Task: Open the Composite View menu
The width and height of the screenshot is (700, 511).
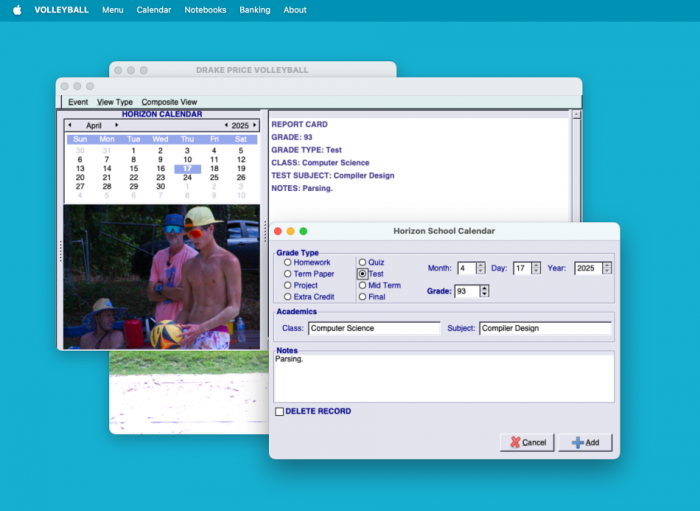Action: pyautogui.click(x=169, y=102)
